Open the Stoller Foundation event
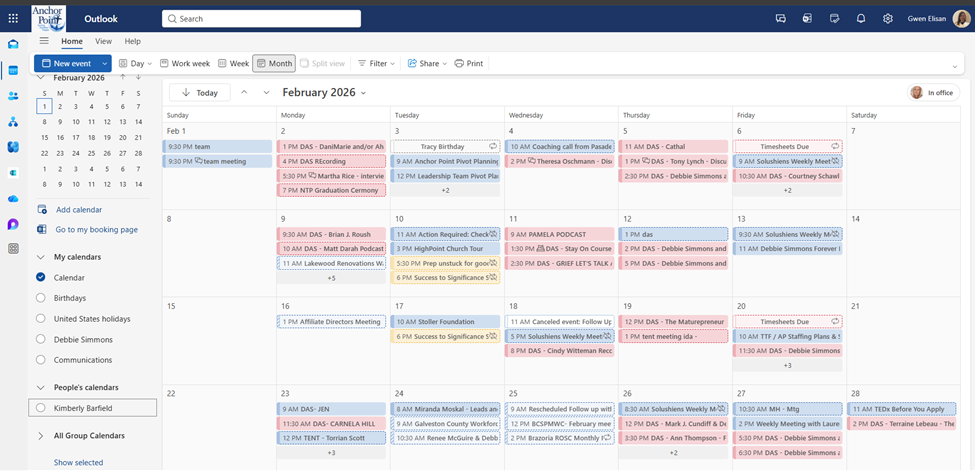 (445, 322)
